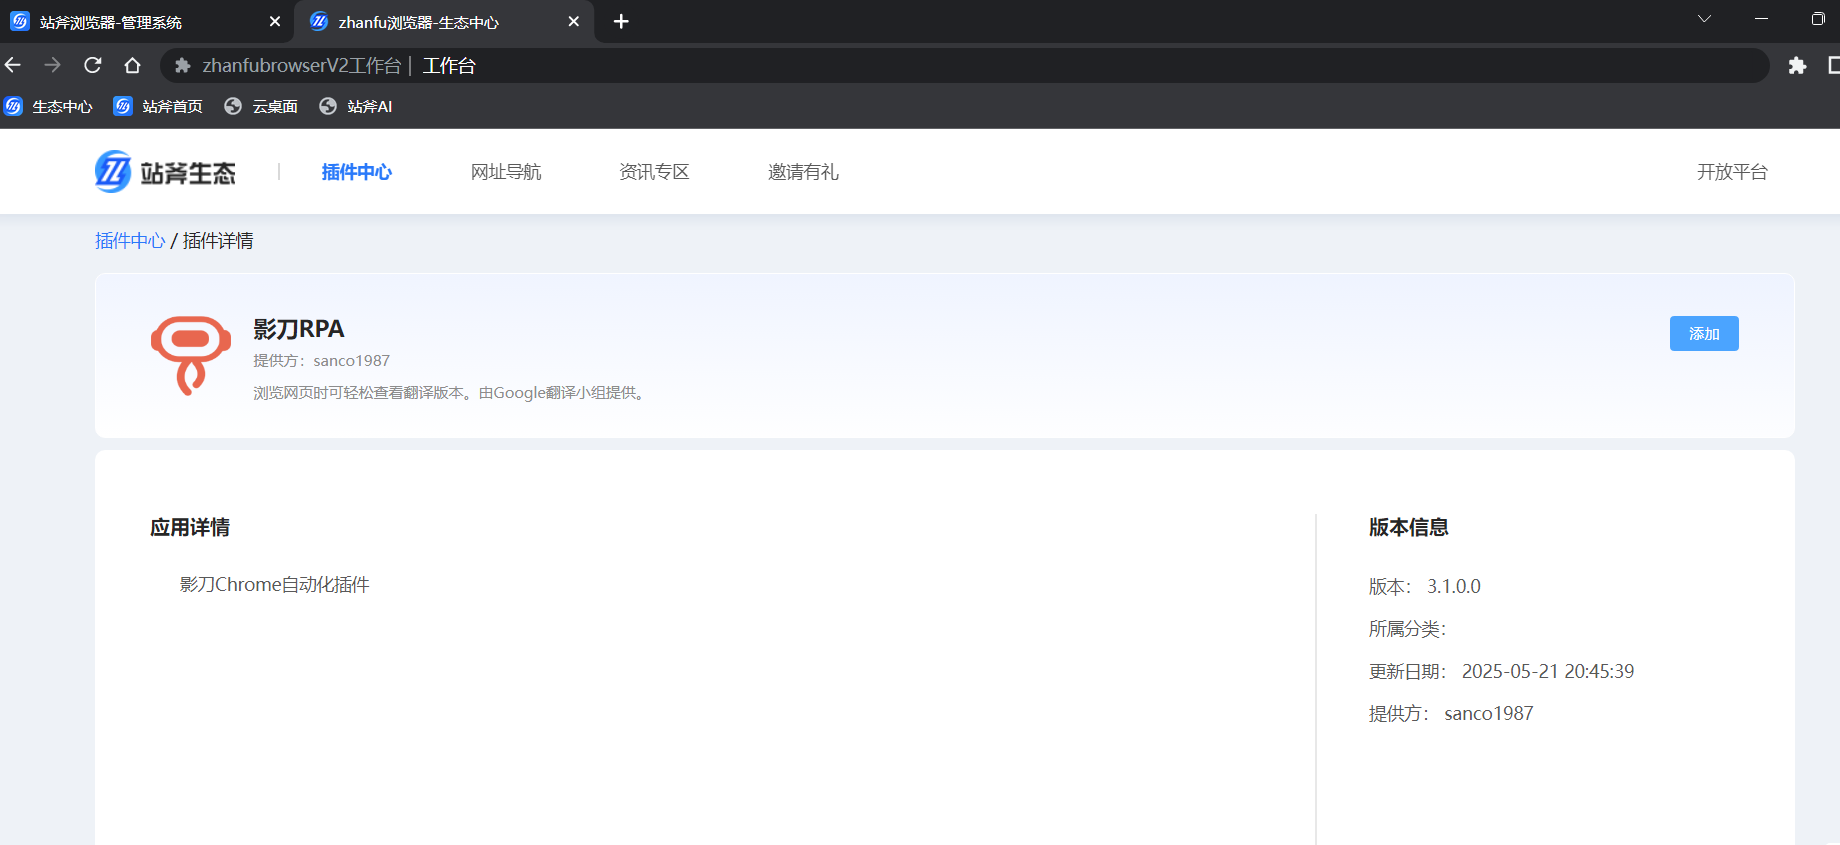The height and width of the screenshot is (845, 1840).
Task: Open the 网址导航 navigation item
Action: tap(506, 172)
